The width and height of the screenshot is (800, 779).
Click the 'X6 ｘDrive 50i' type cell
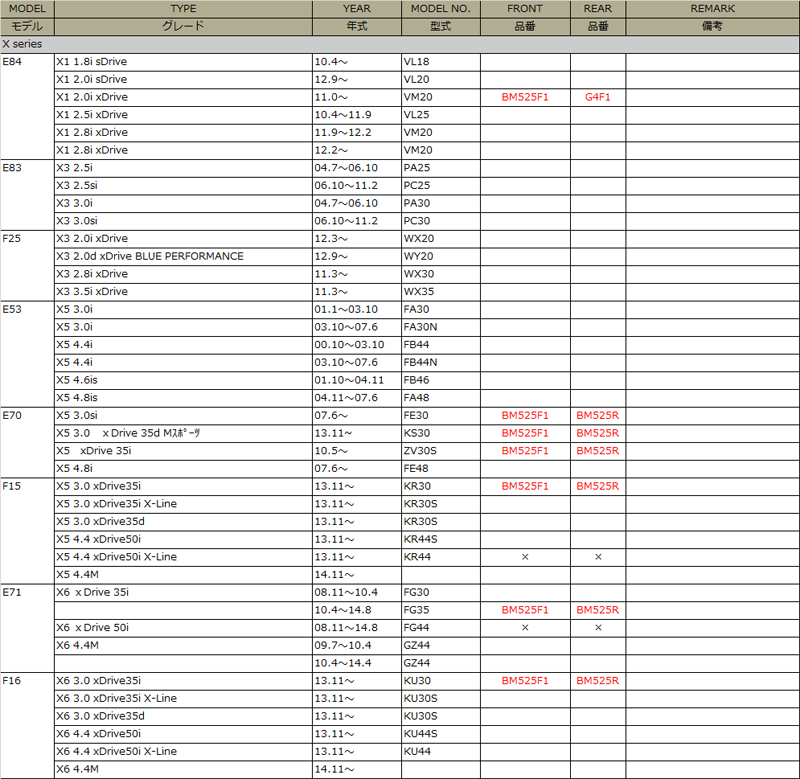pos(183,627)
